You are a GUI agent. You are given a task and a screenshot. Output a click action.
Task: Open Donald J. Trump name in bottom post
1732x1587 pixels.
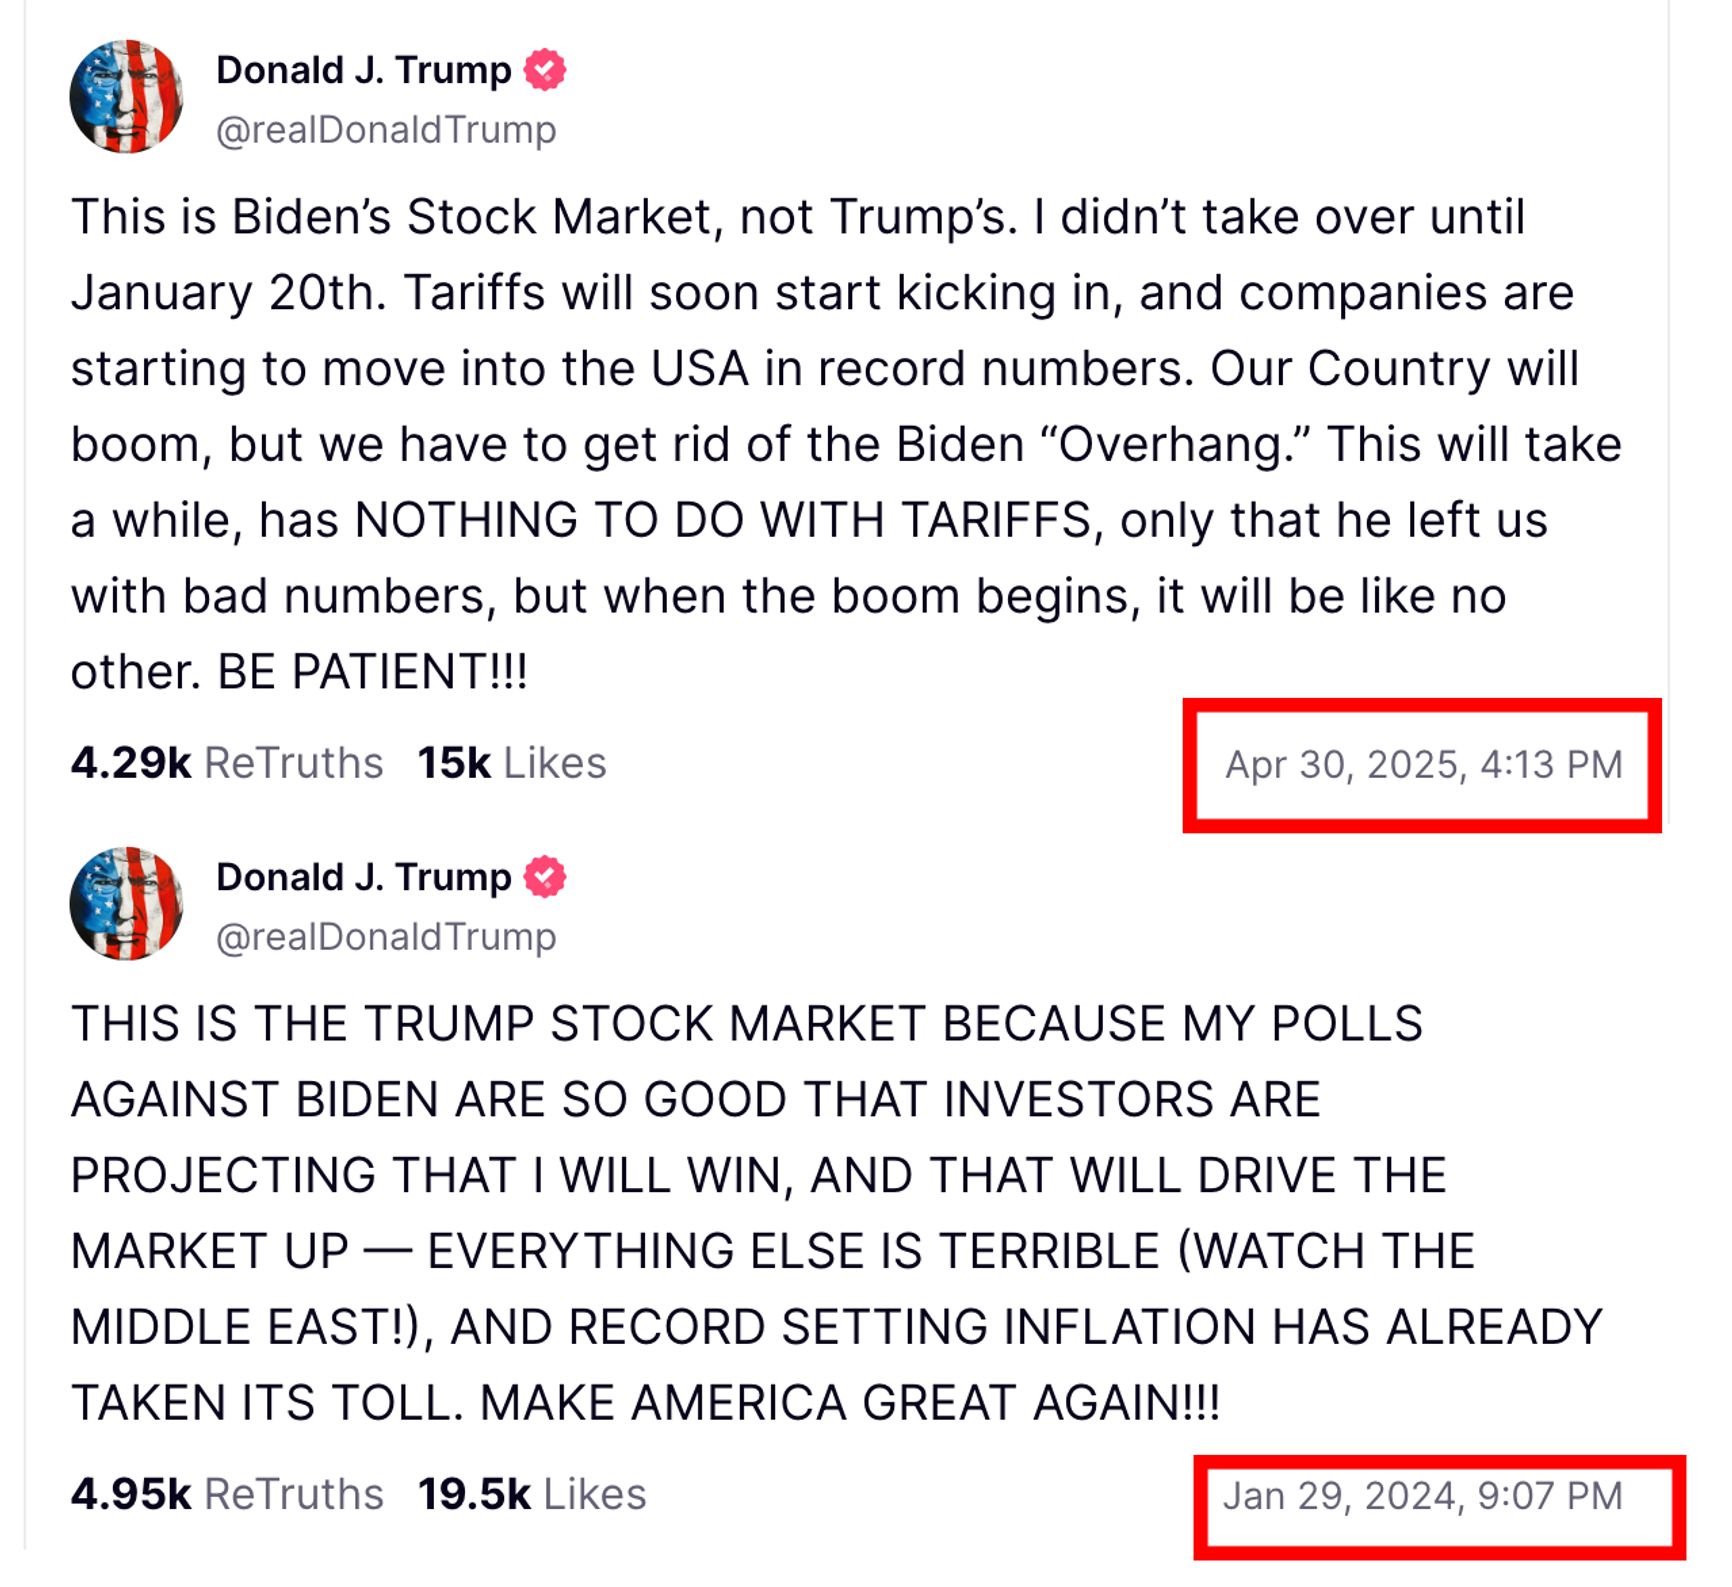click(x=364, y=877)
